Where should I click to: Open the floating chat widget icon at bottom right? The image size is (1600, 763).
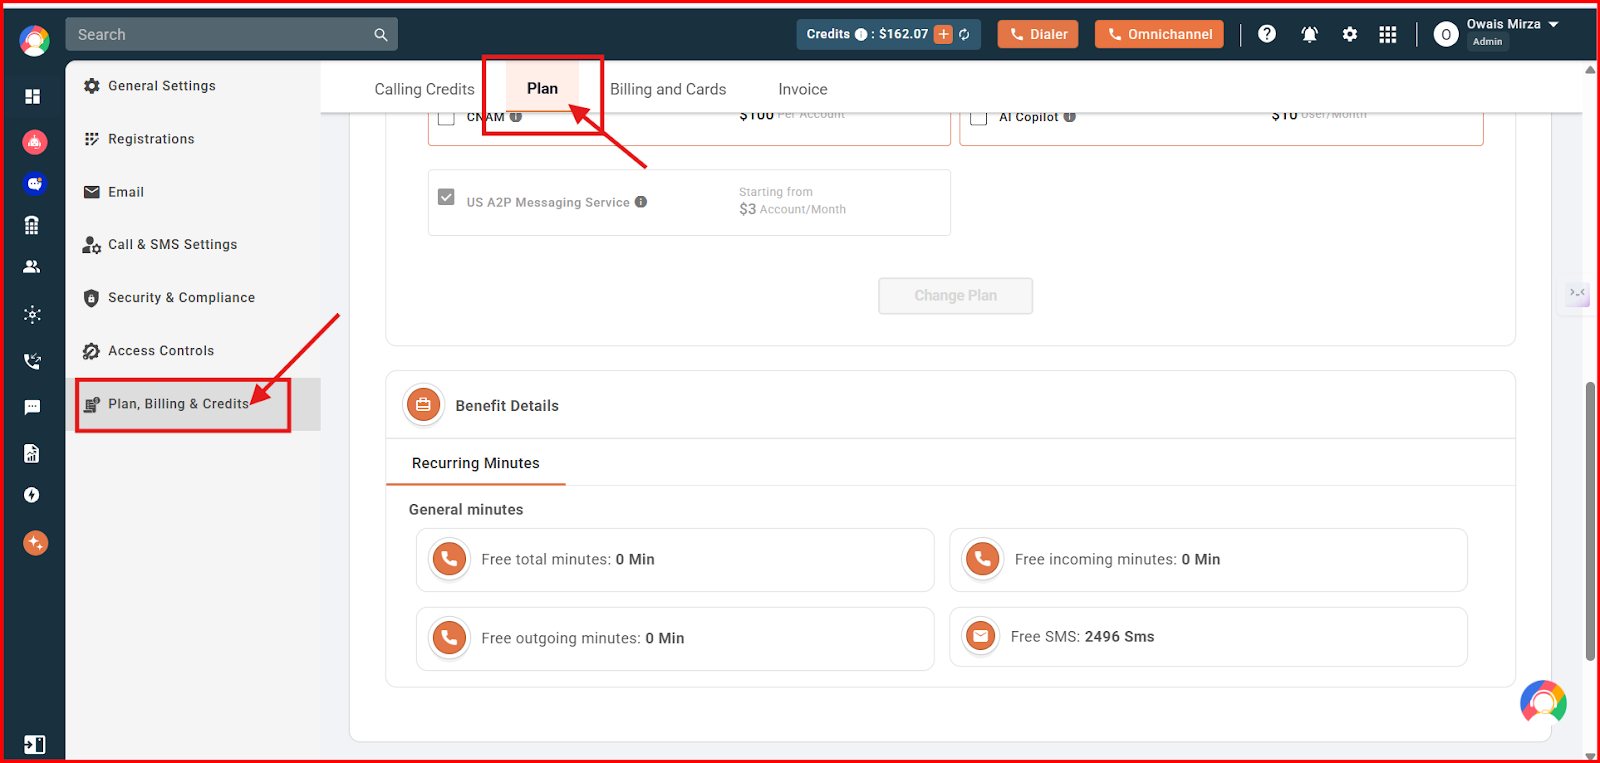(x=1543, y=703)
